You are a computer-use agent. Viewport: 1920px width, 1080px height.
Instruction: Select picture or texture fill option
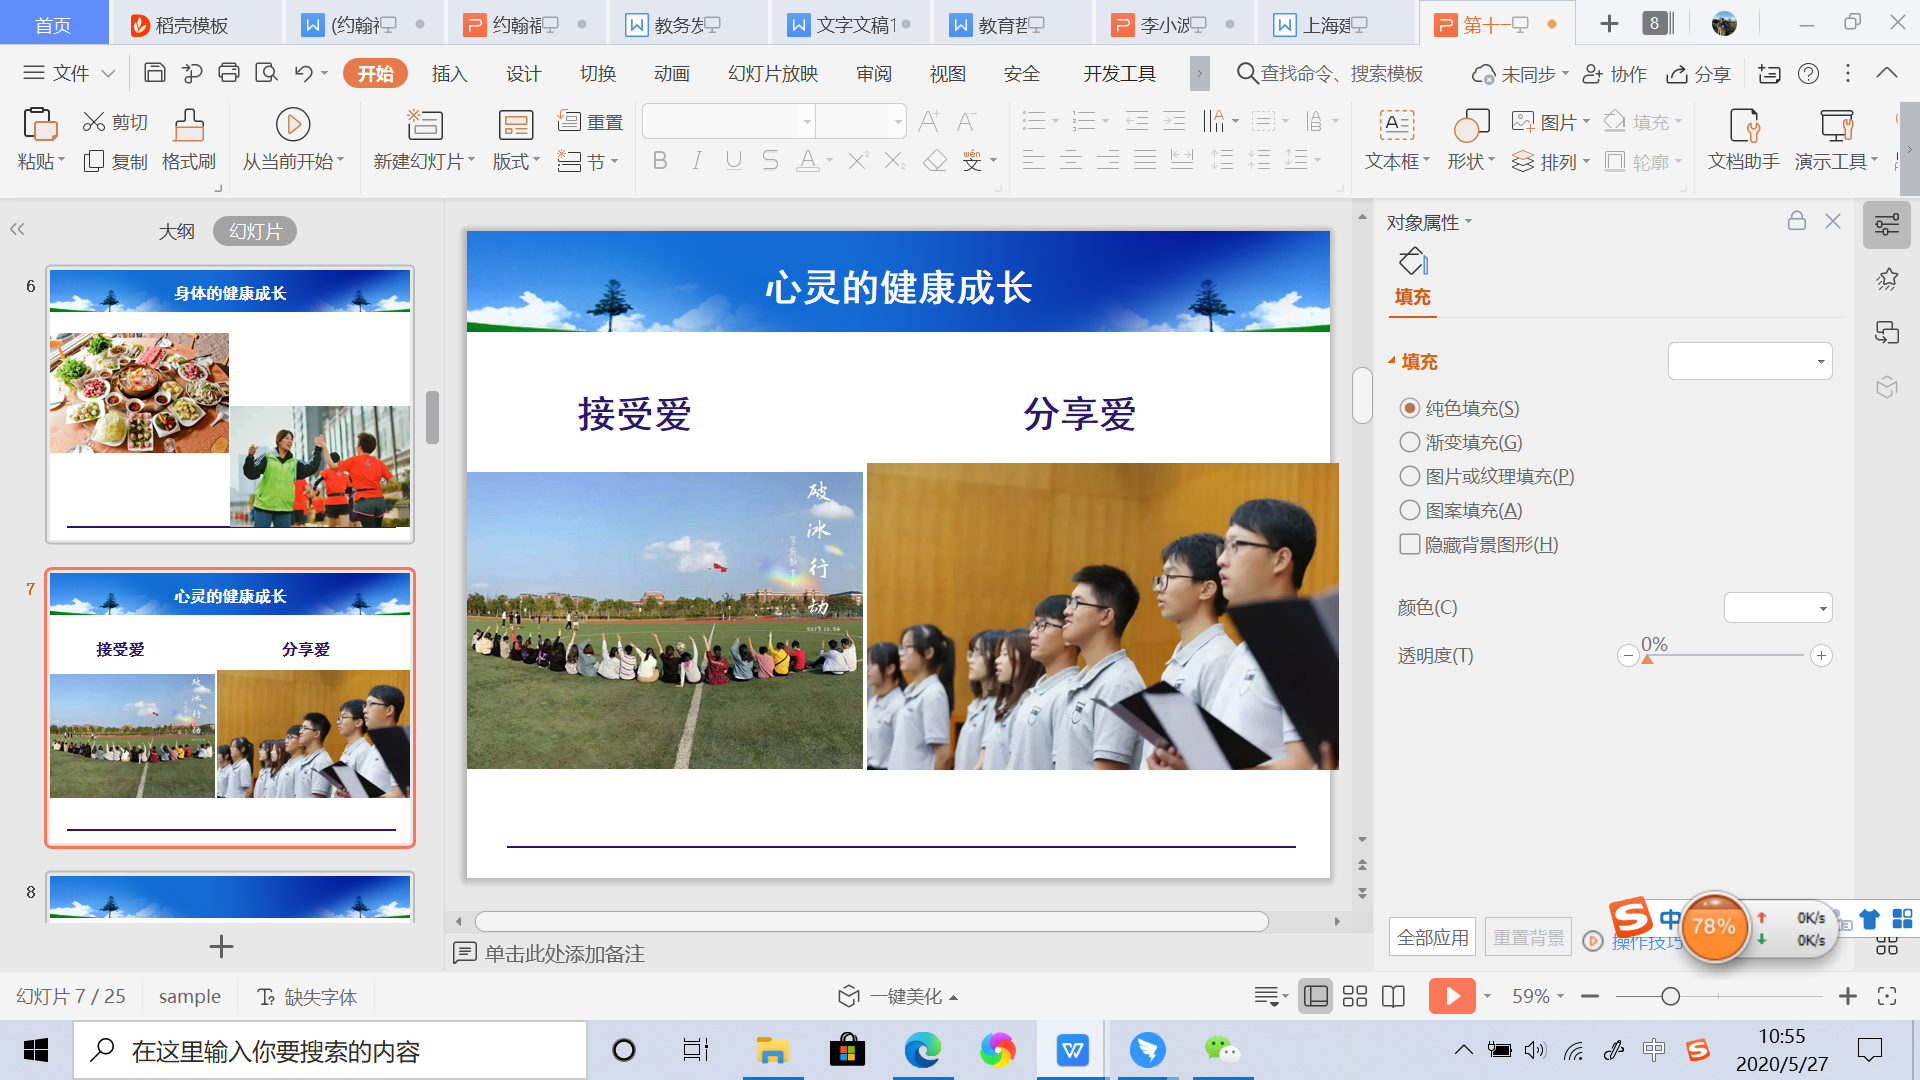tap(1410, 476)
